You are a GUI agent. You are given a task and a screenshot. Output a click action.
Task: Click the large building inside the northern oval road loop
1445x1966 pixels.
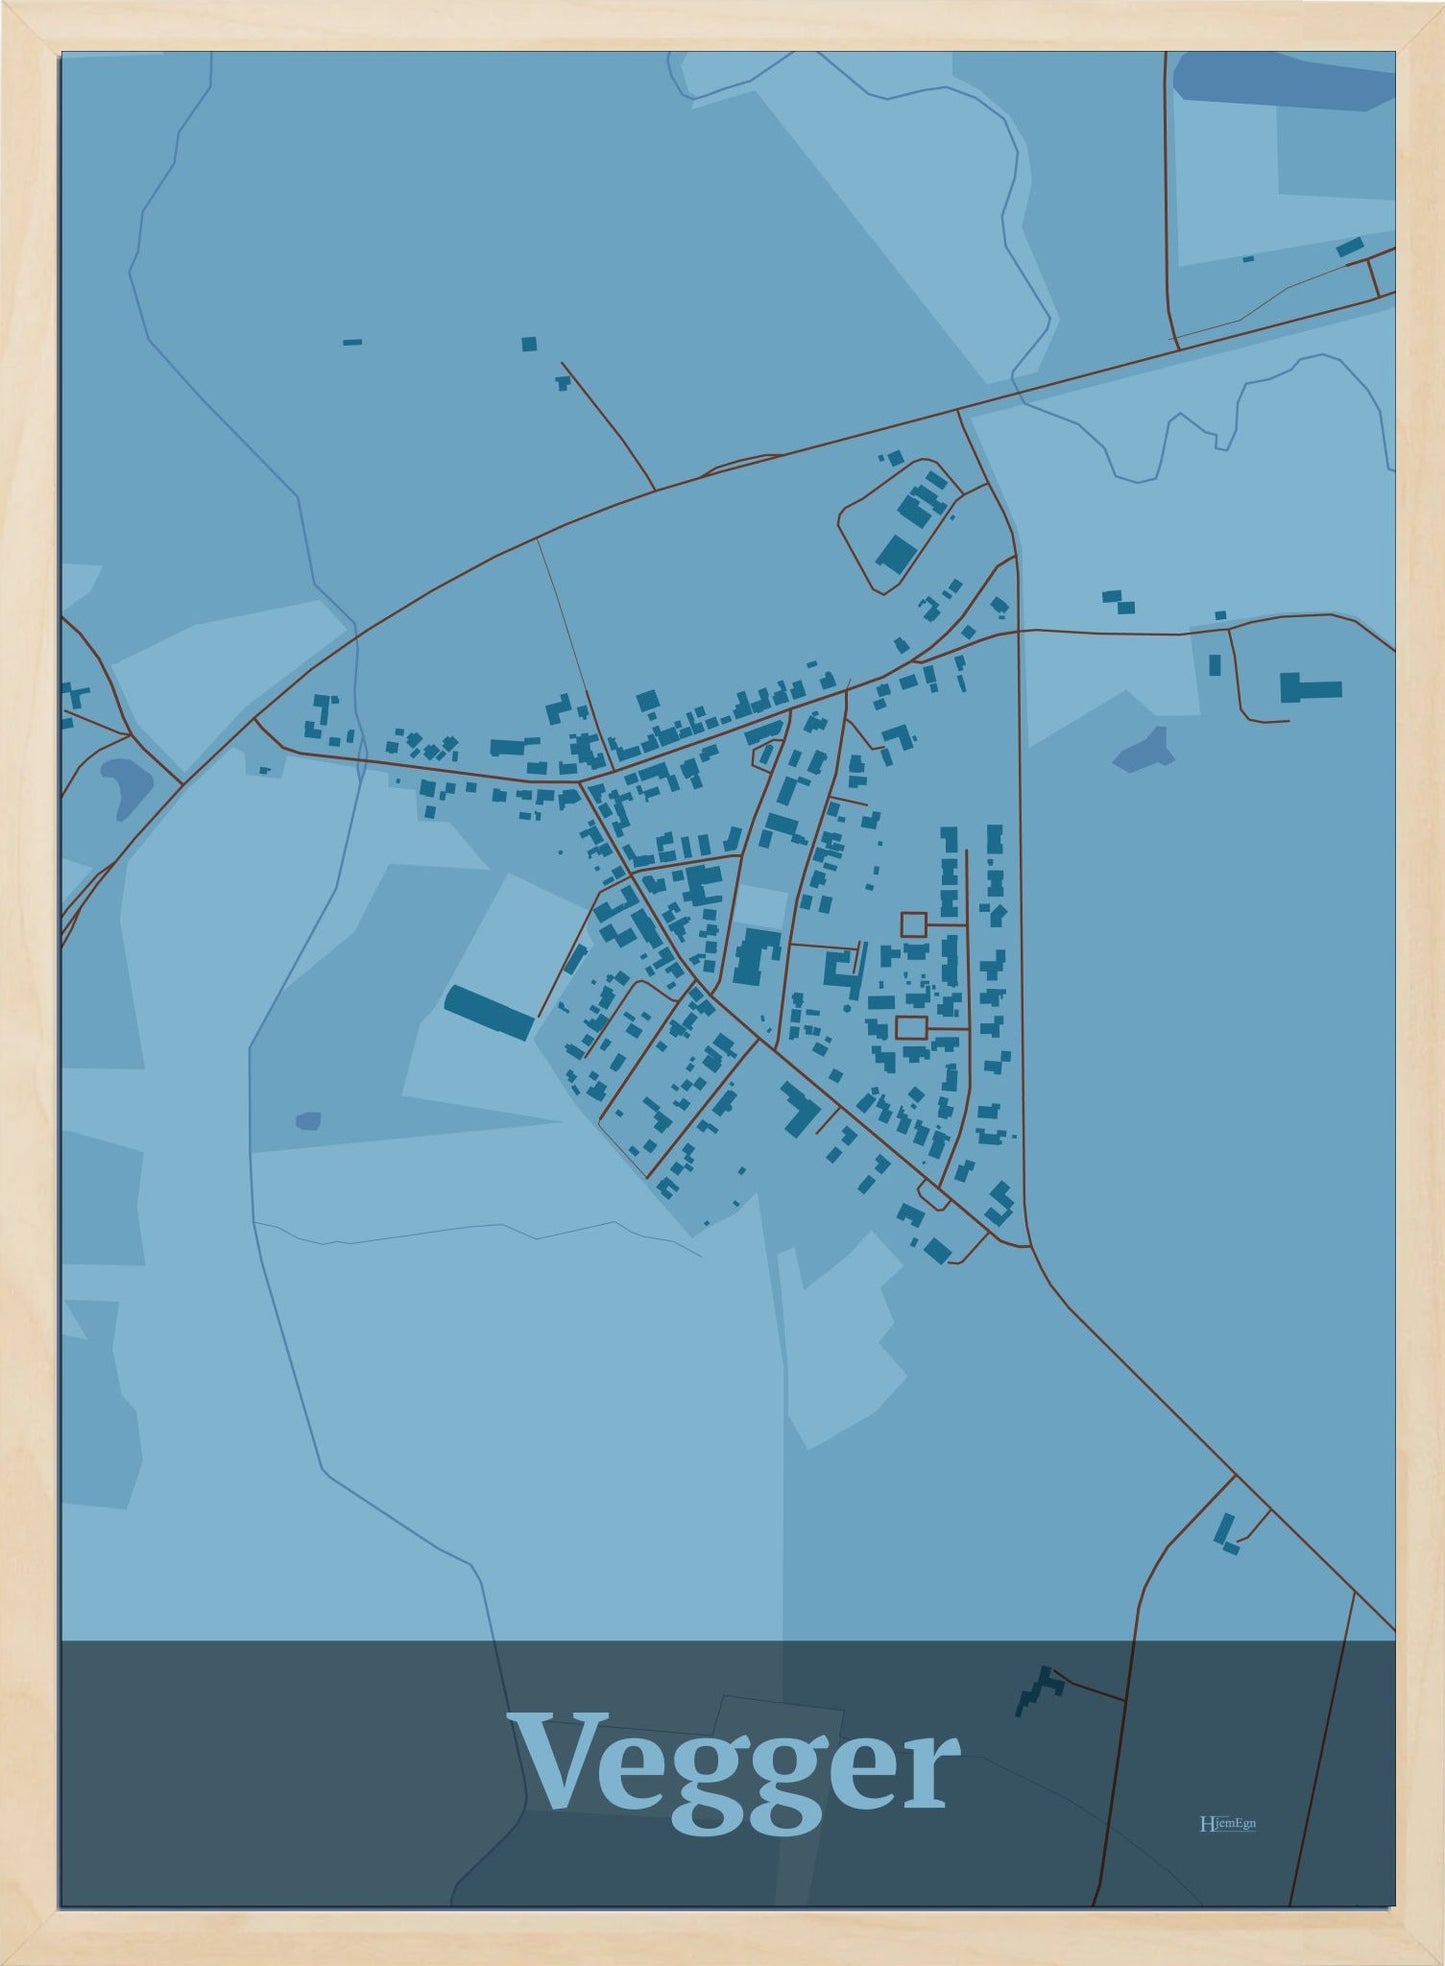pyautogui.click(x=895, y=553)
